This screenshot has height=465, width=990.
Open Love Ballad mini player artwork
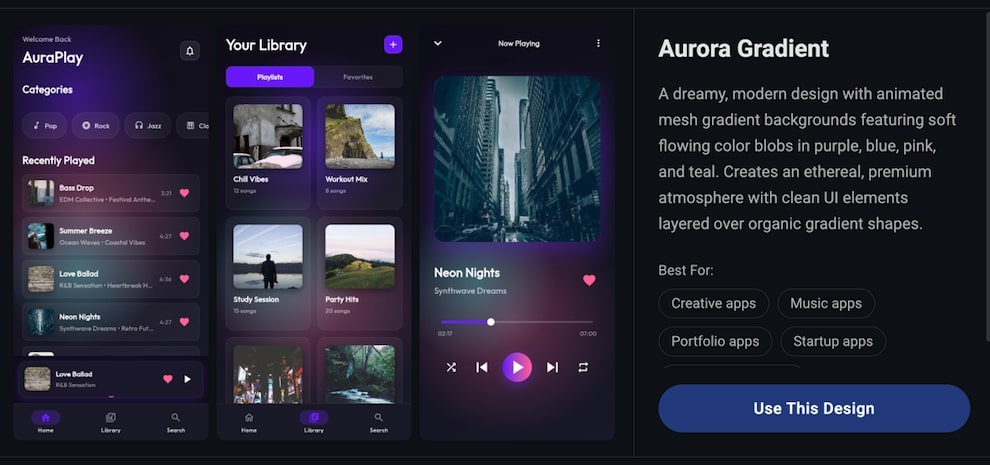coord(37,379)
